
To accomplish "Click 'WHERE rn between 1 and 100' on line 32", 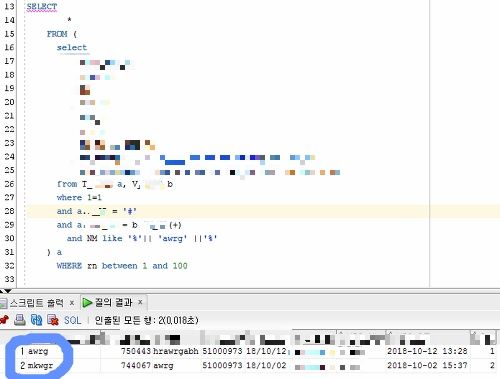I will tap(122, 266).
